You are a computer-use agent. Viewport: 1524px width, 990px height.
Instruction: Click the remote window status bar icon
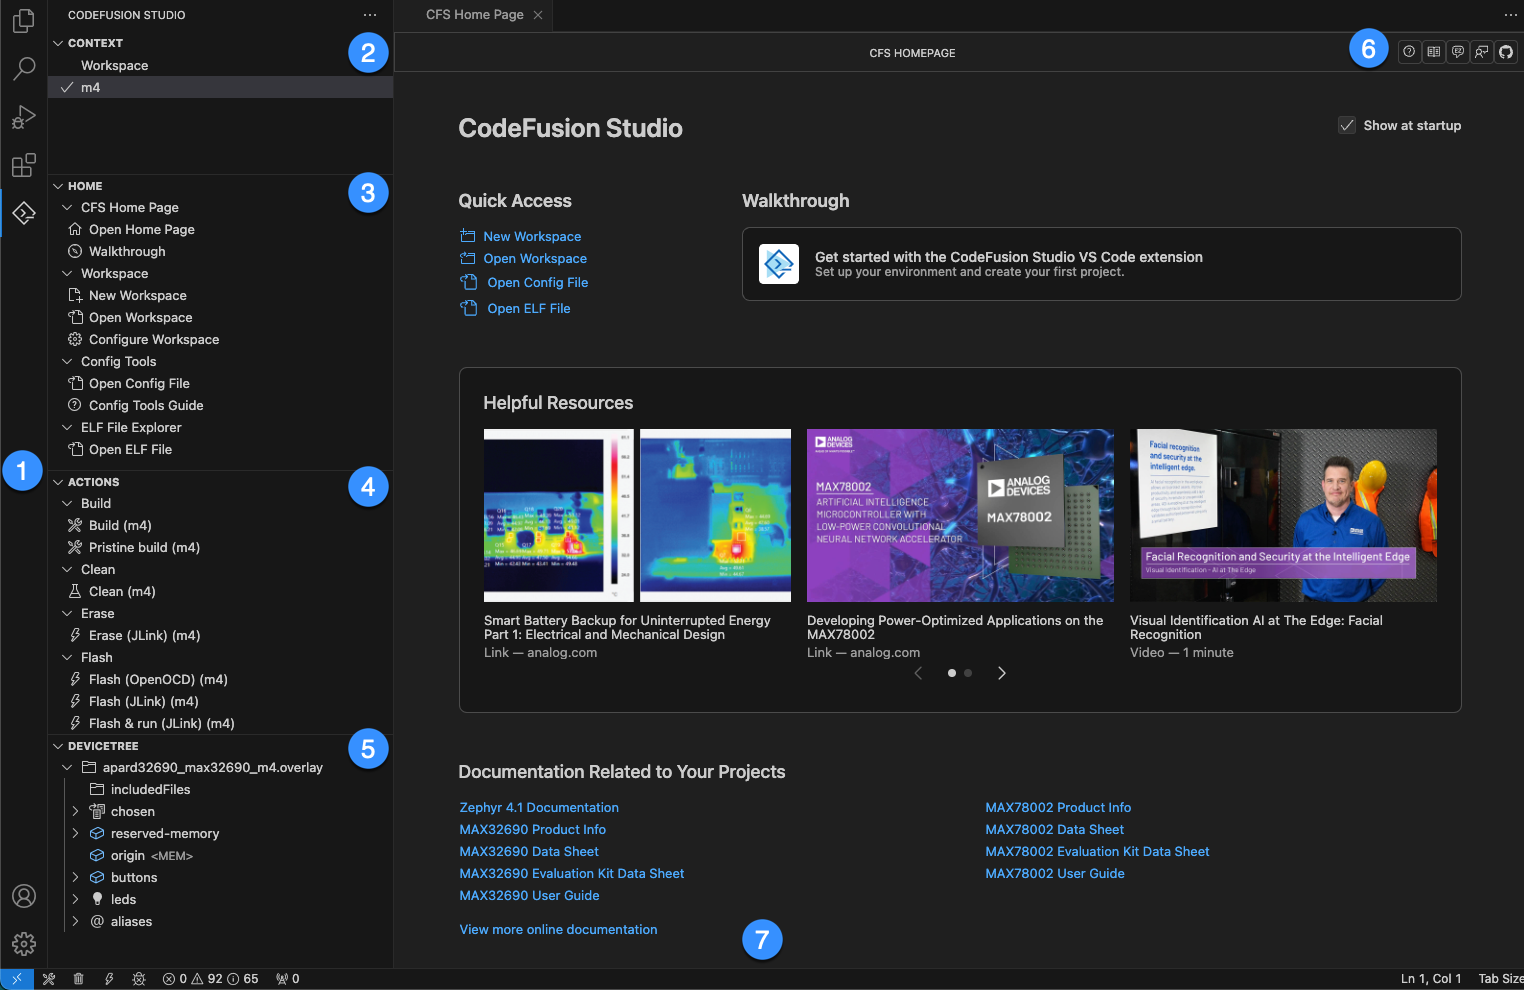(17, 979)
